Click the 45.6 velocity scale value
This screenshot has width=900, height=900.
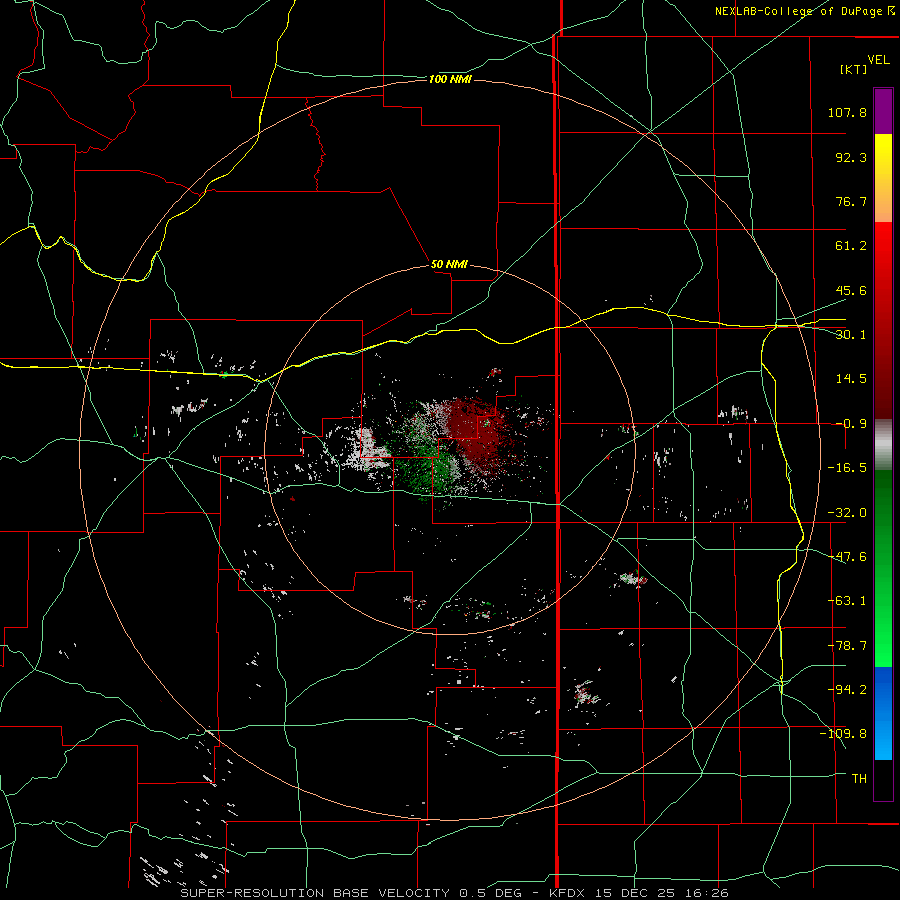coord(851,290)
